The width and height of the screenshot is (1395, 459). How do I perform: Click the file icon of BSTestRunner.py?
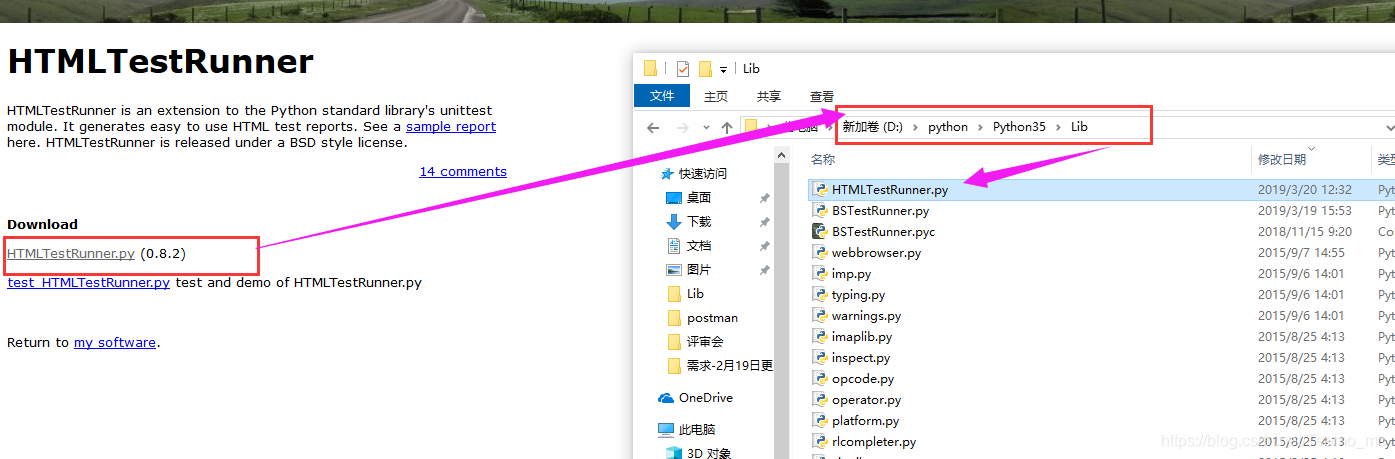pyautogui.click(x=820, y=211)
